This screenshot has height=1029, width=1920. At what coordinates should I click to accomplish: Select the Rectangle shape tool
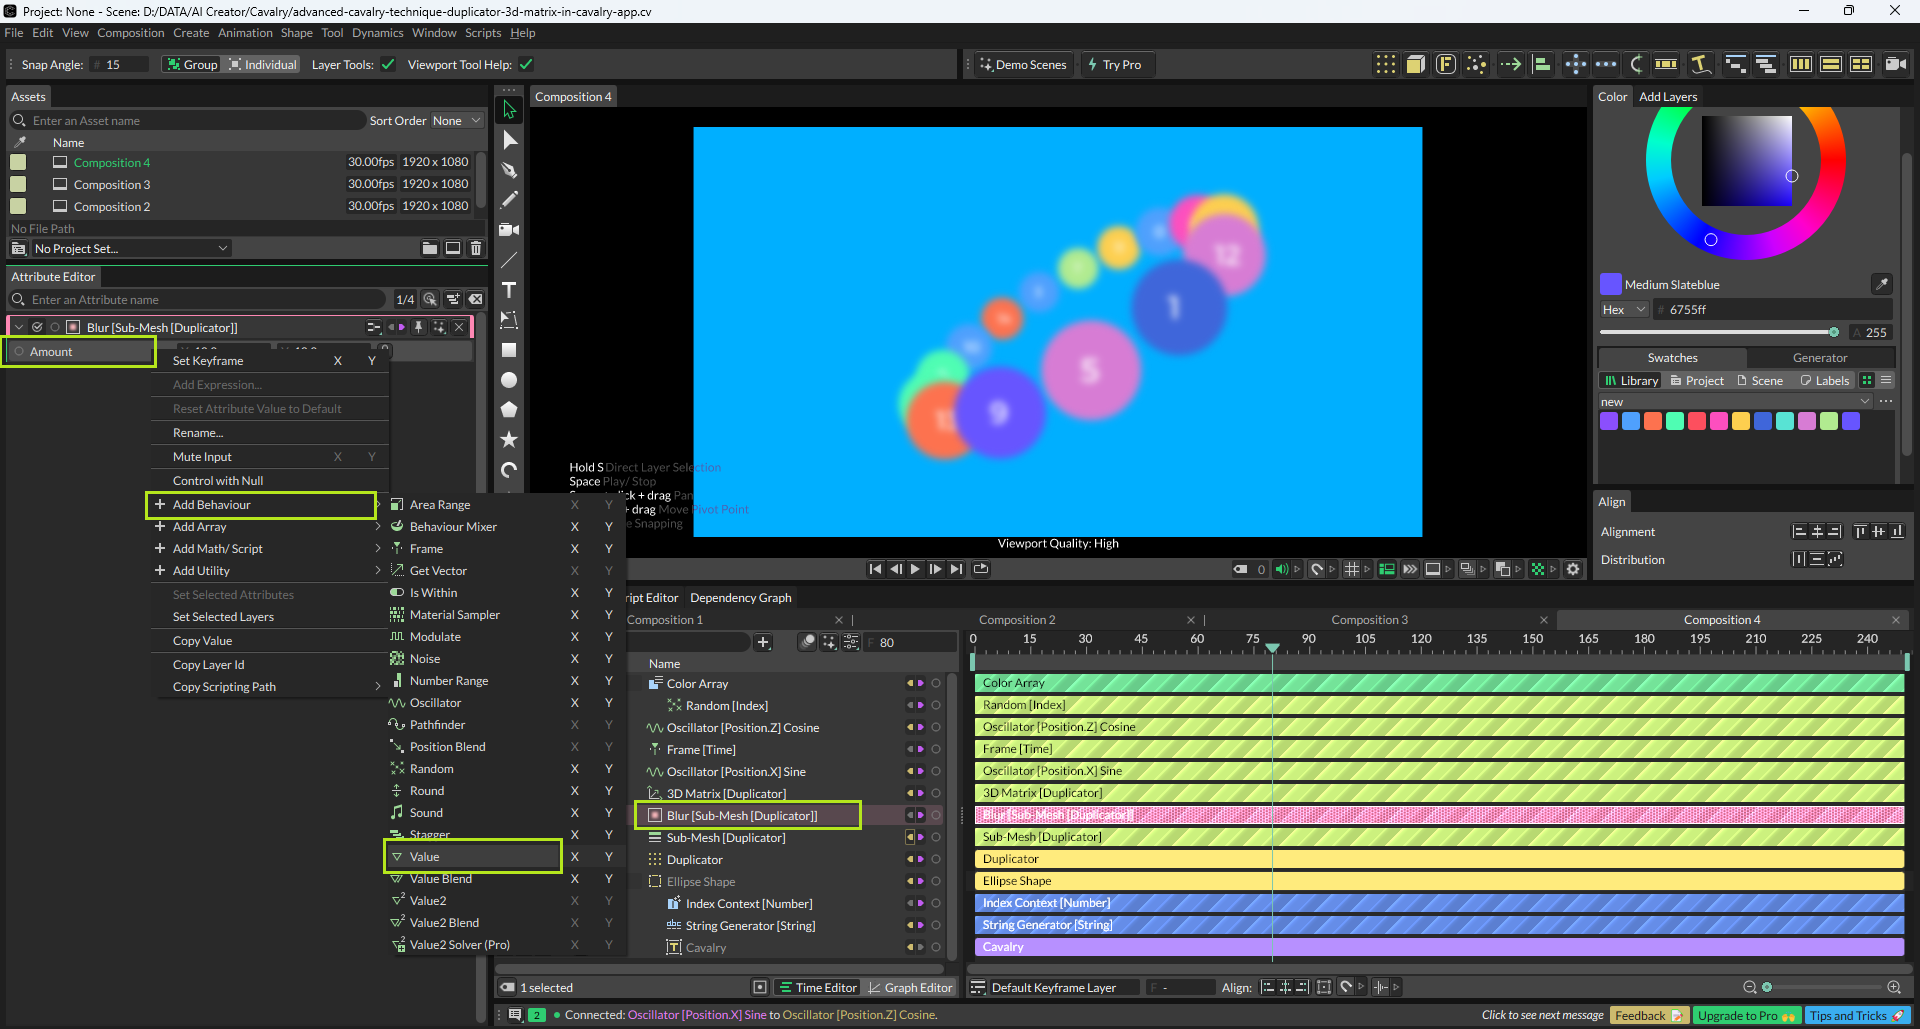coord(509,350)
